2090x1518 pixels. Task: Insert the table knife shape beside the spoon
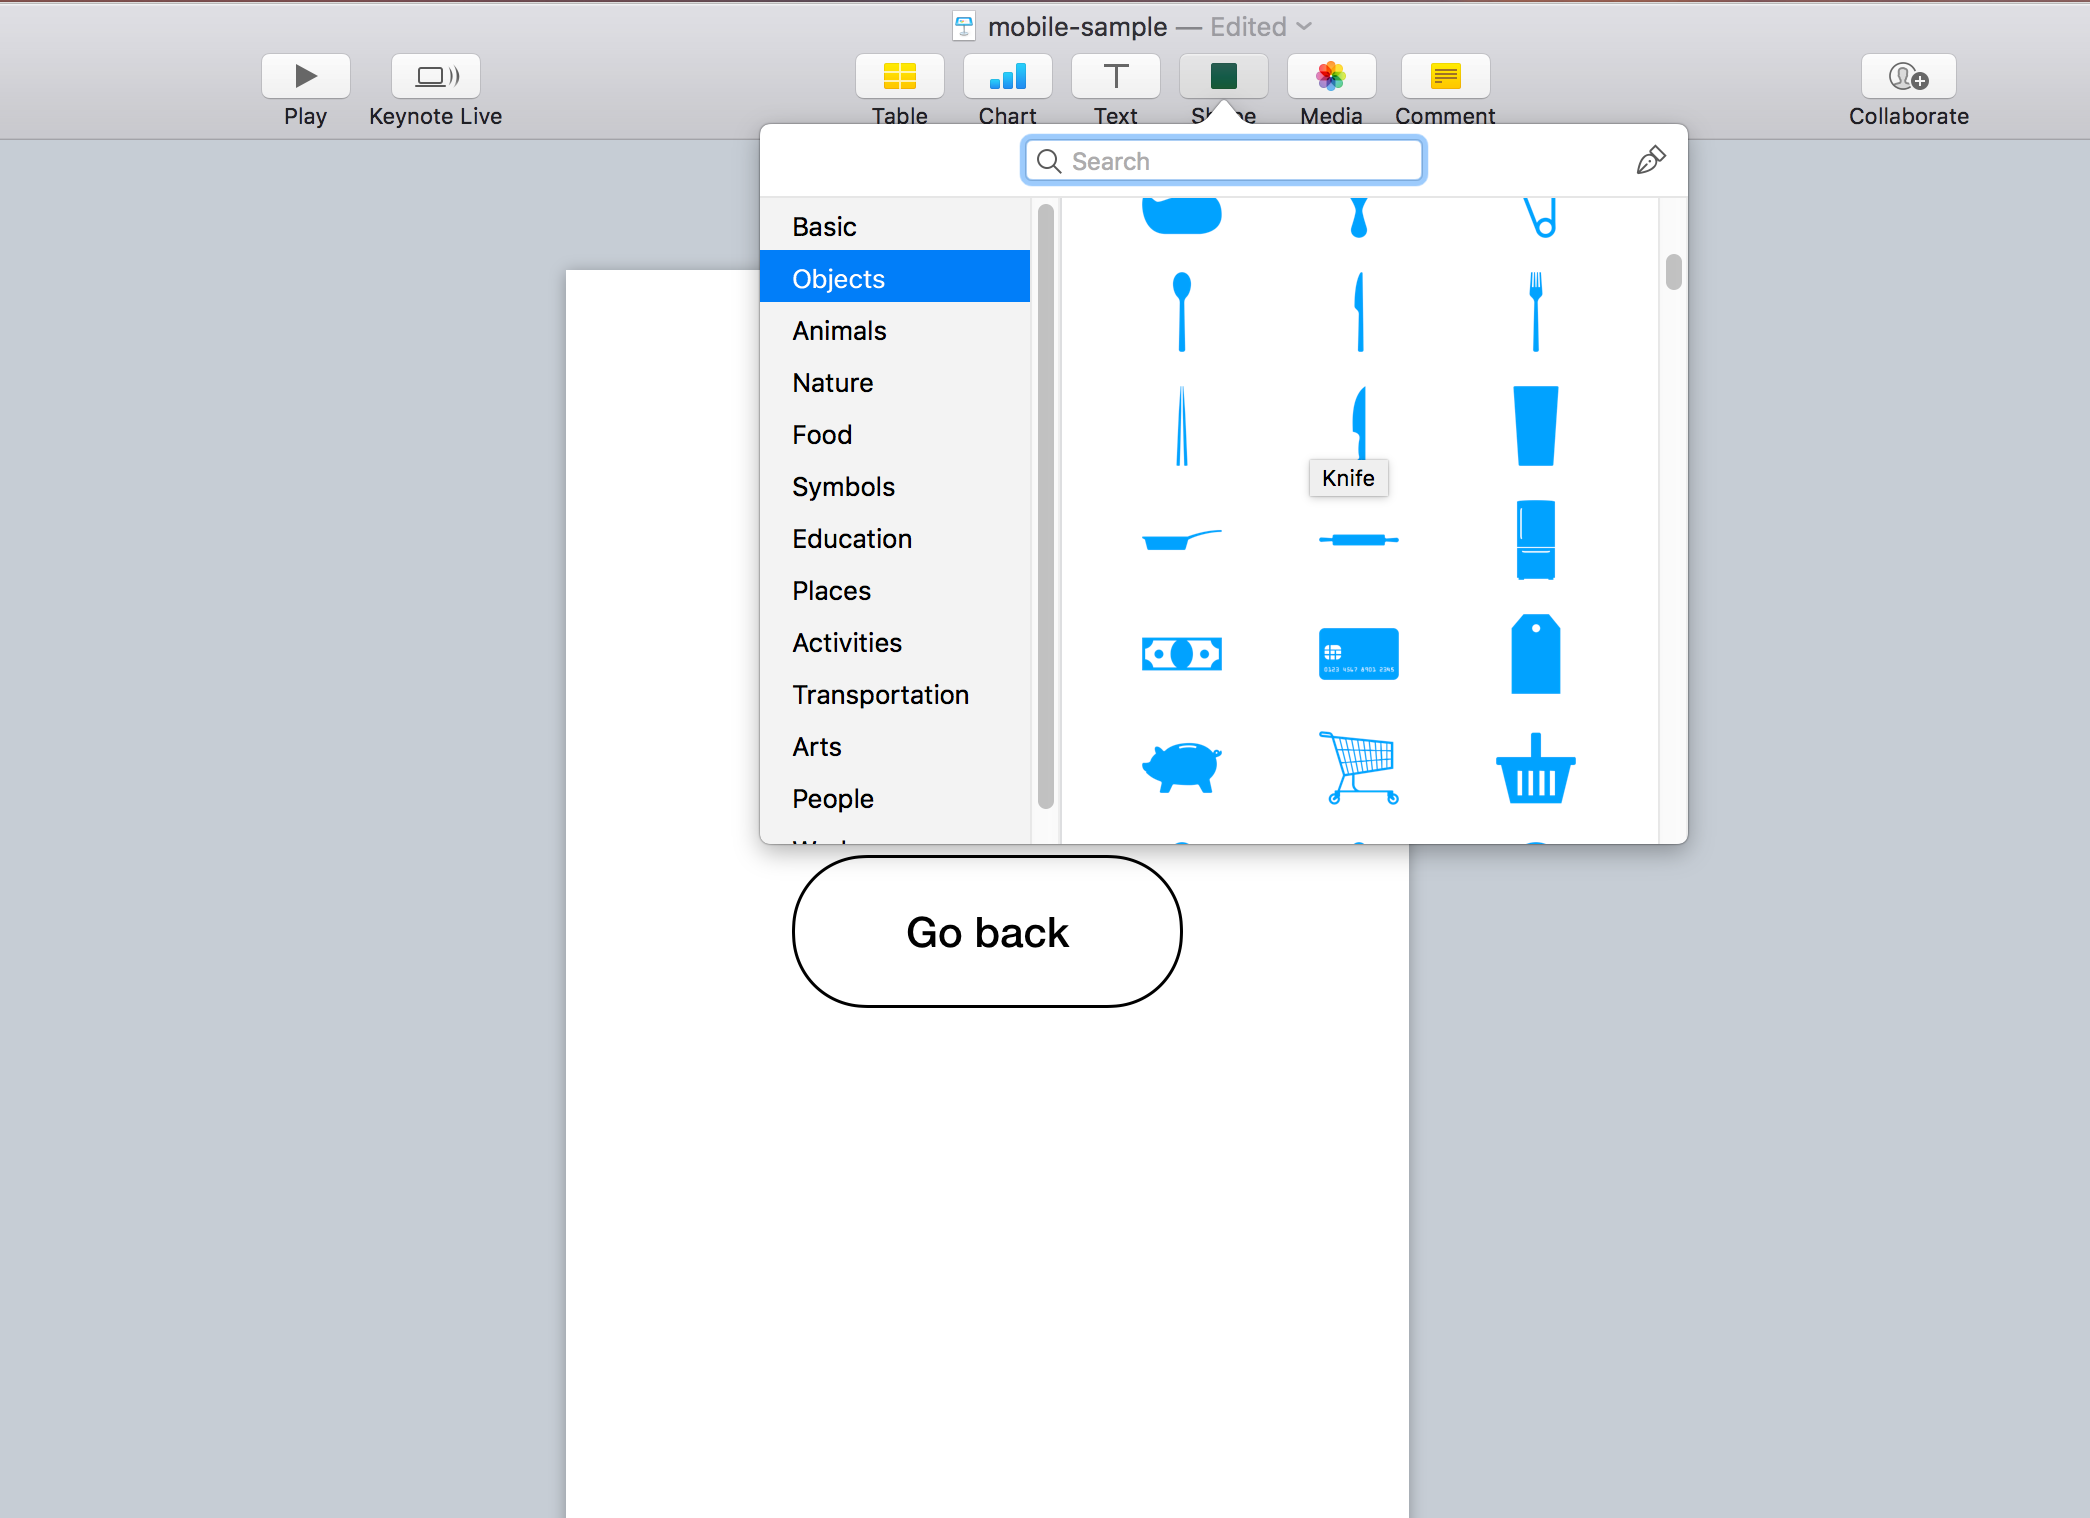tap(1359, 311)
